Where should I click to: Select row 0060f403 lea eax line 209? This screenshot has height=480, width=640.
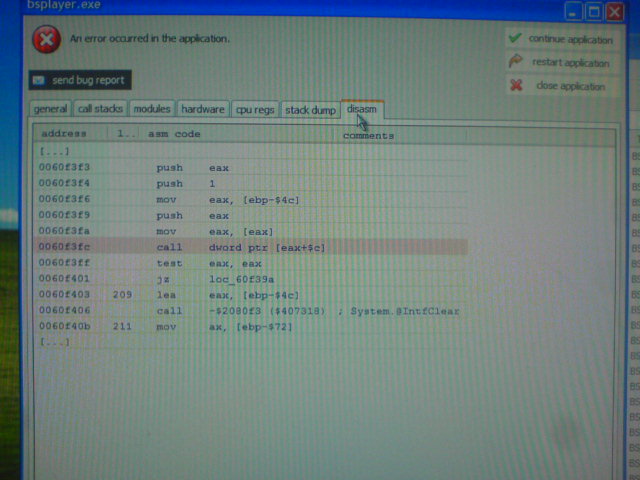click(x=251, y=295)
